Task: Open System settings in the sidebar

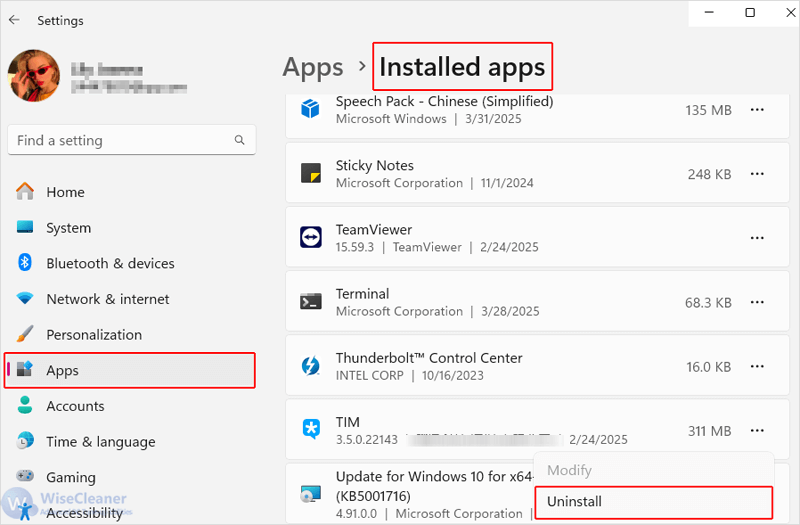Action: click(130, 228)
